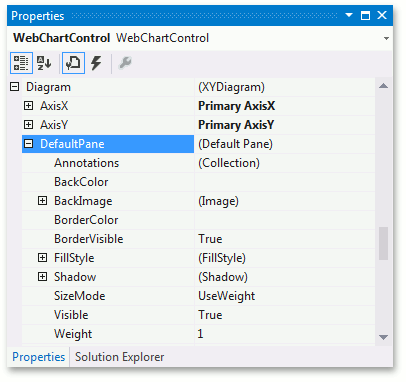Click the Property Pages wrench icon
The width and height of the screenshot is (406, 382).
(x=125, y=63)
